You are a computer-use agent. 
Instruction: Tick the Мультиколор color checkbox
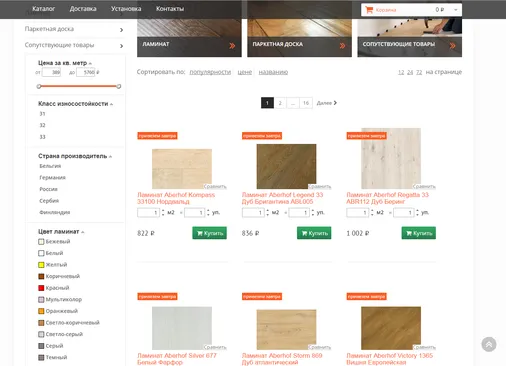pyautogui.click(x=41, y=300)
